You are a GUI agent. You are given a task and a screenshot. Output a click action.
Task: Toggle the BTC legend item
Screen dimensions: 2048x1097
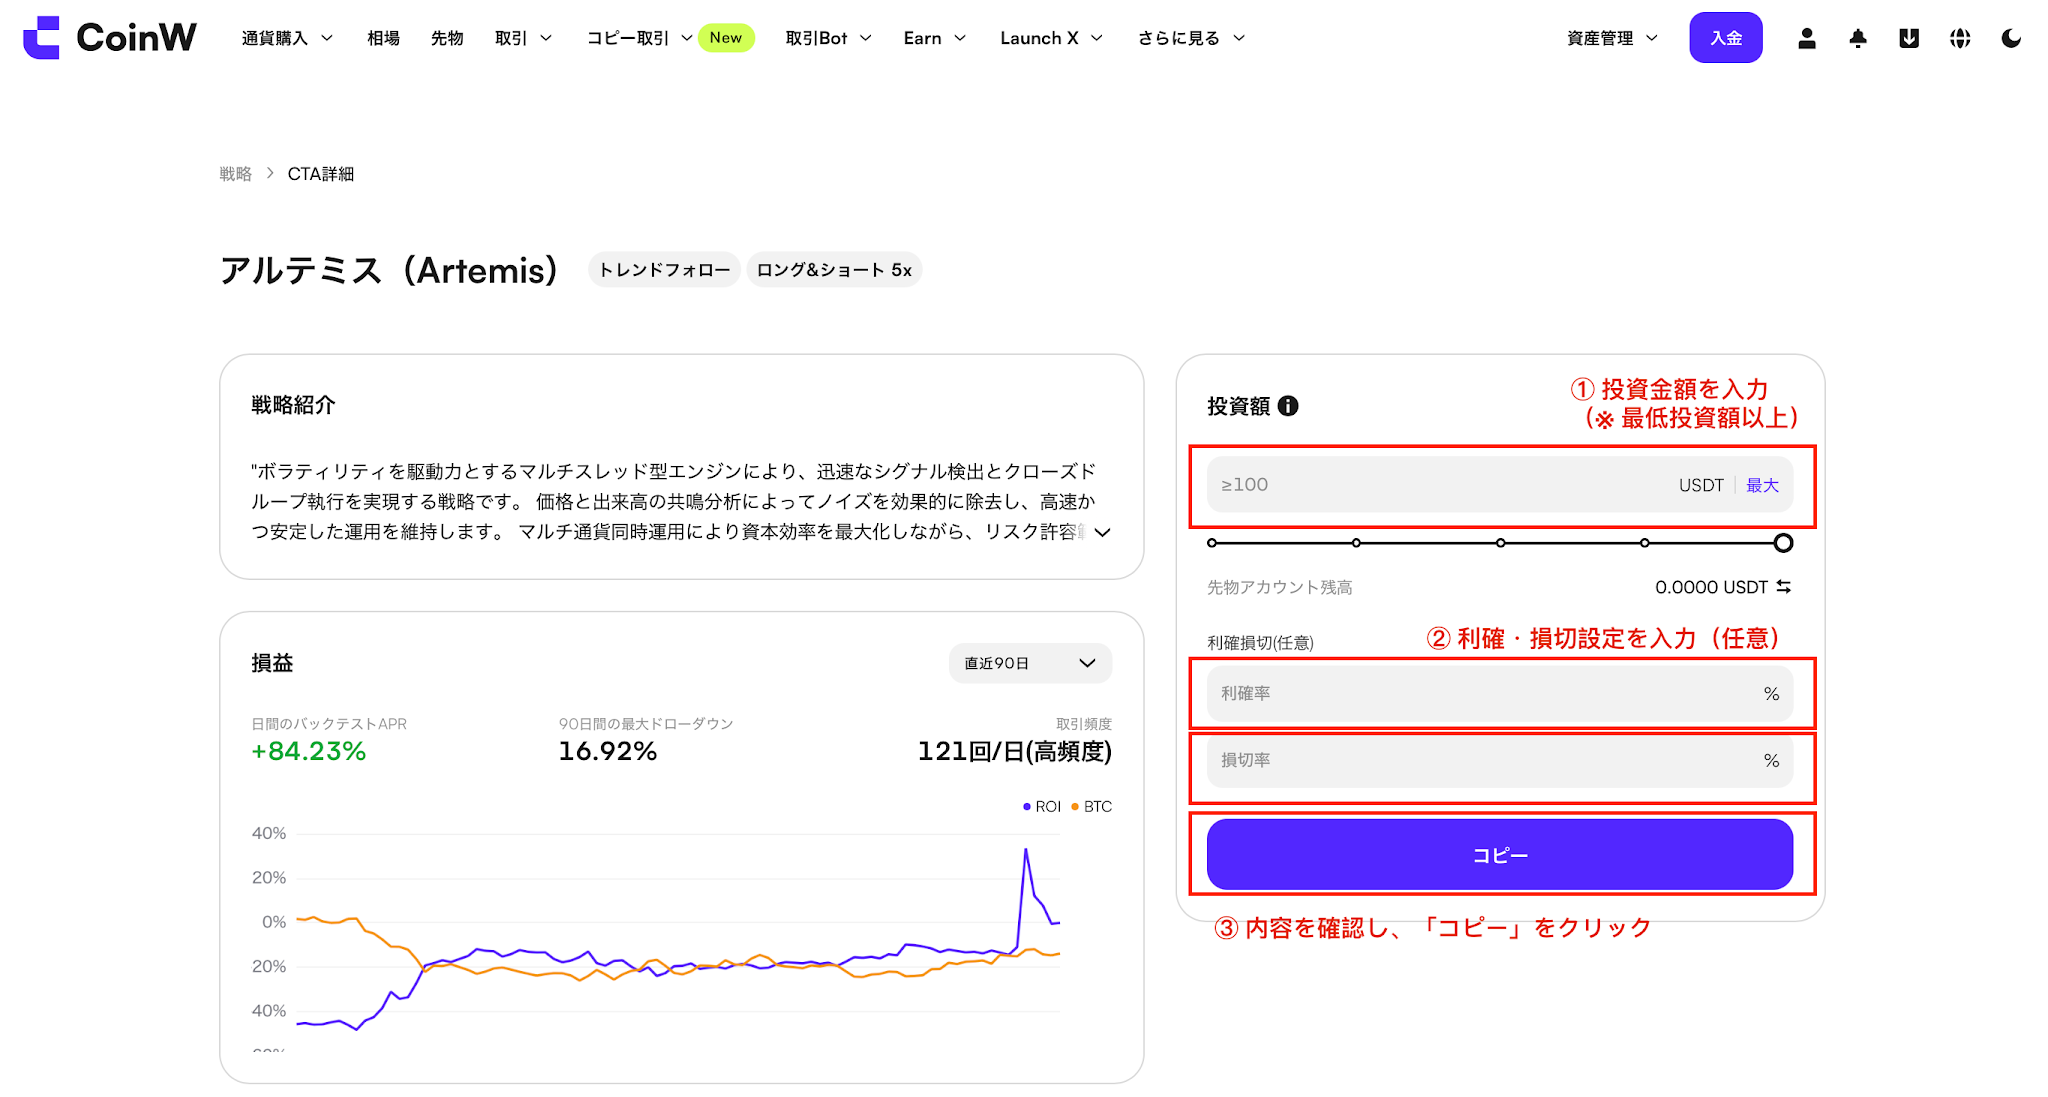click(1091, 807)
